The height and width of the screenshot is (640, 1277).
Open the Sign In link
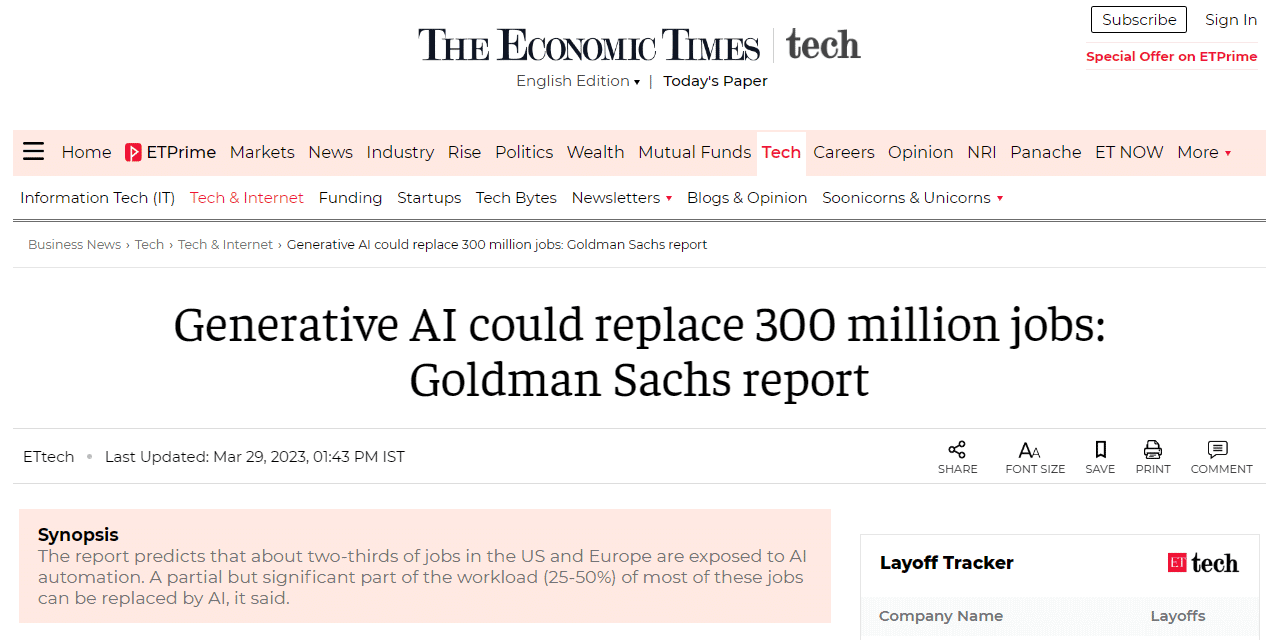click(x=1231, y=20)
